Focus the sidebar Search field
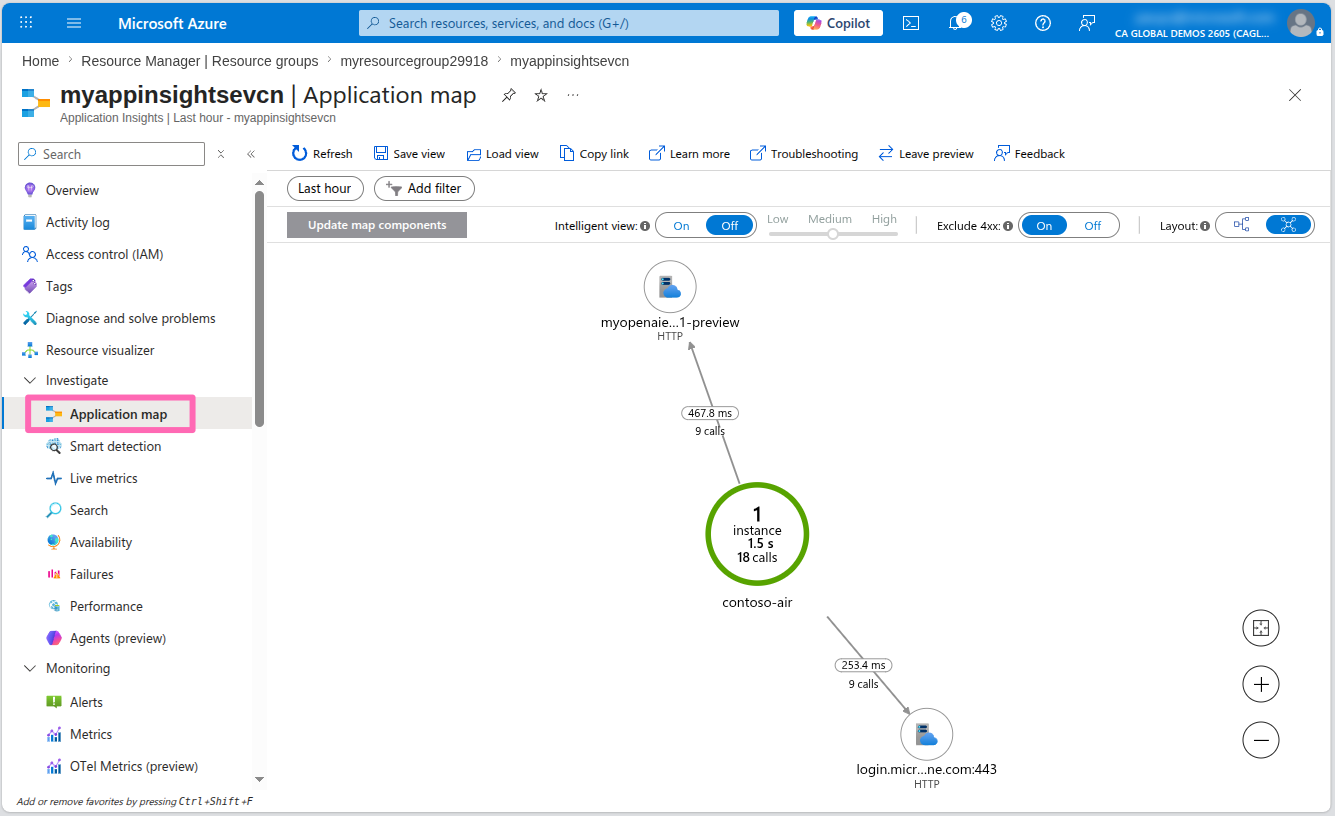The width and height of the screenshot is (1335, 816). coord(112,154)
